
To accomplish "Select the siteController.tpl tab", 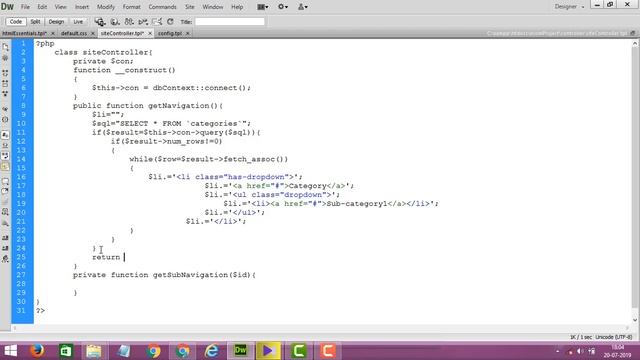I will tap(122, 33).
